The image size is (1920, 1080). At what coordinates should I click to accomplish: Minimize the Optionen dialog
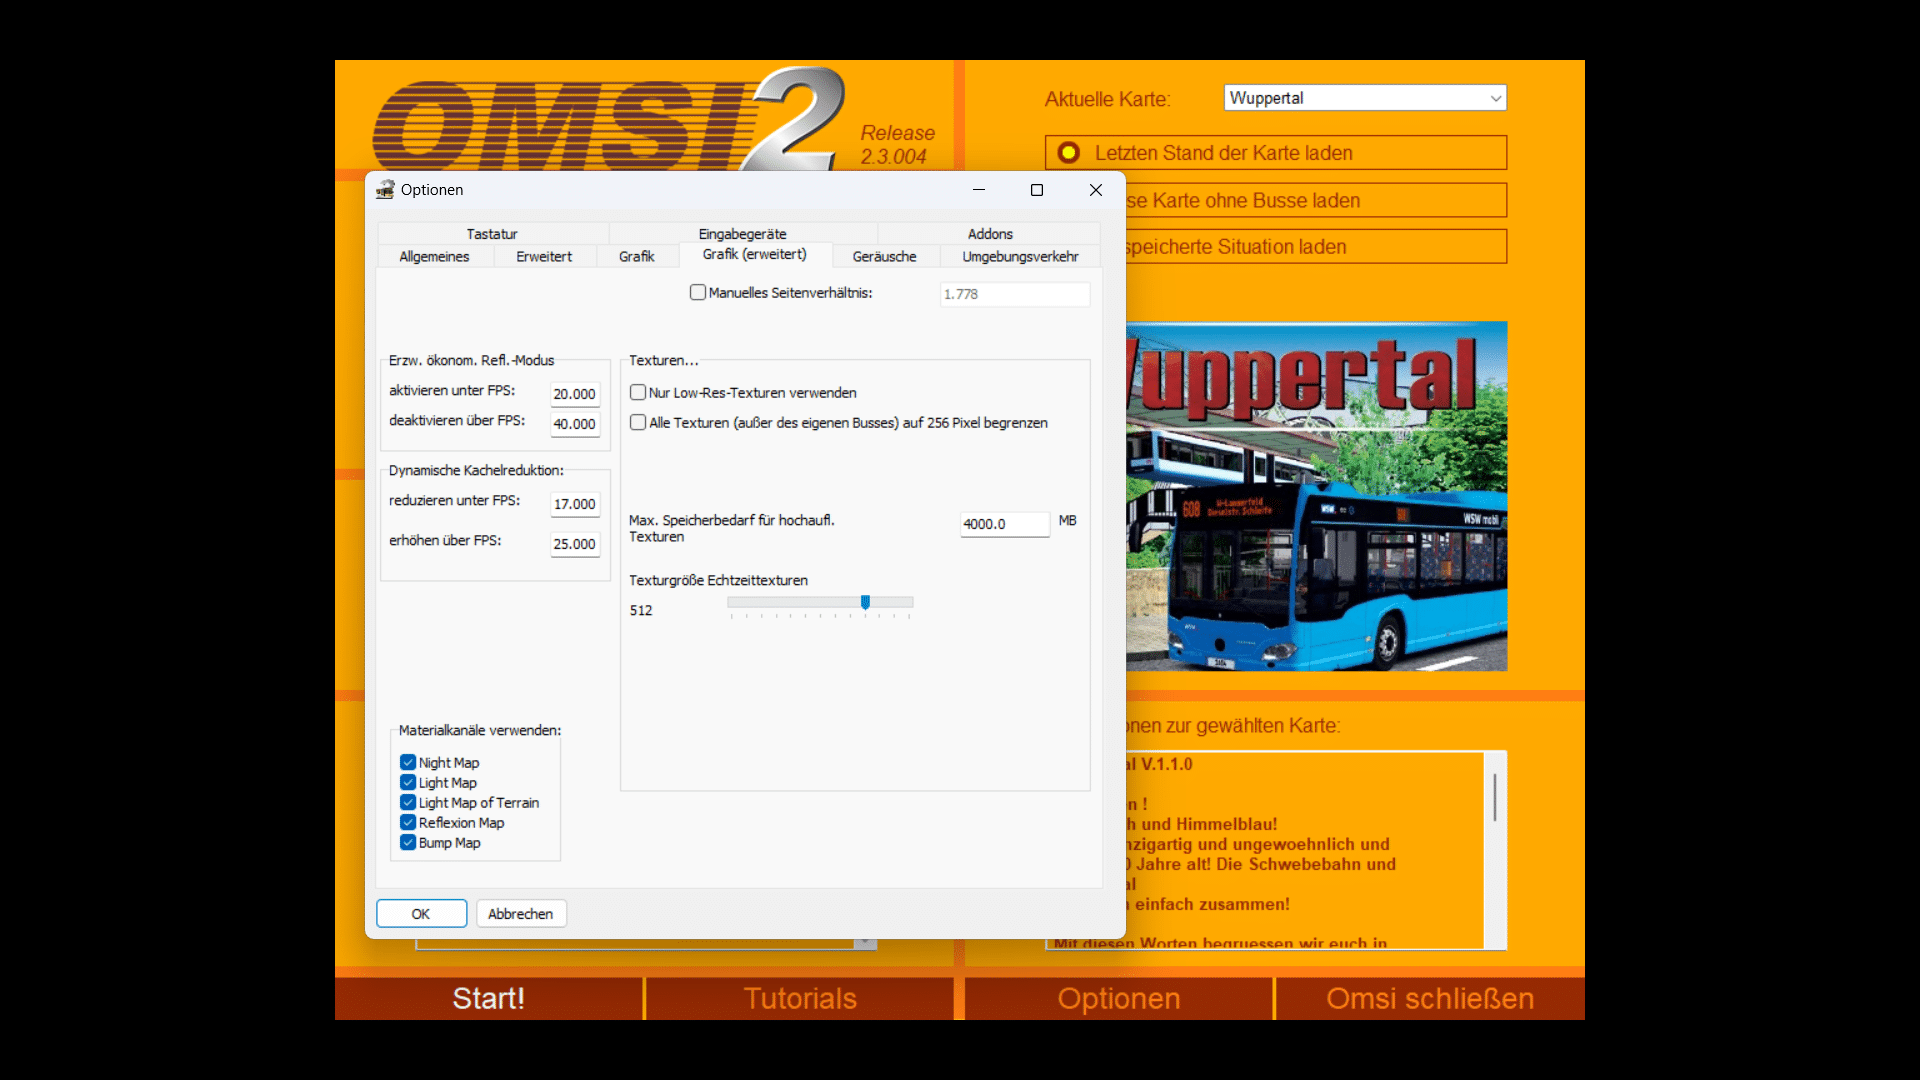point(979,190)
